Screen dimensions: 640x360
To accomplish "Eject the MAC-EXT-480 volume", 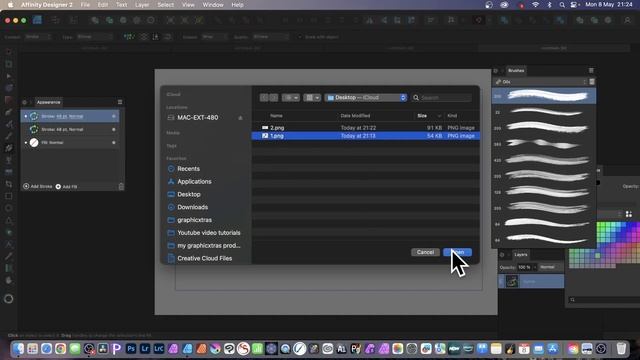I will click(x=240, y=118).
